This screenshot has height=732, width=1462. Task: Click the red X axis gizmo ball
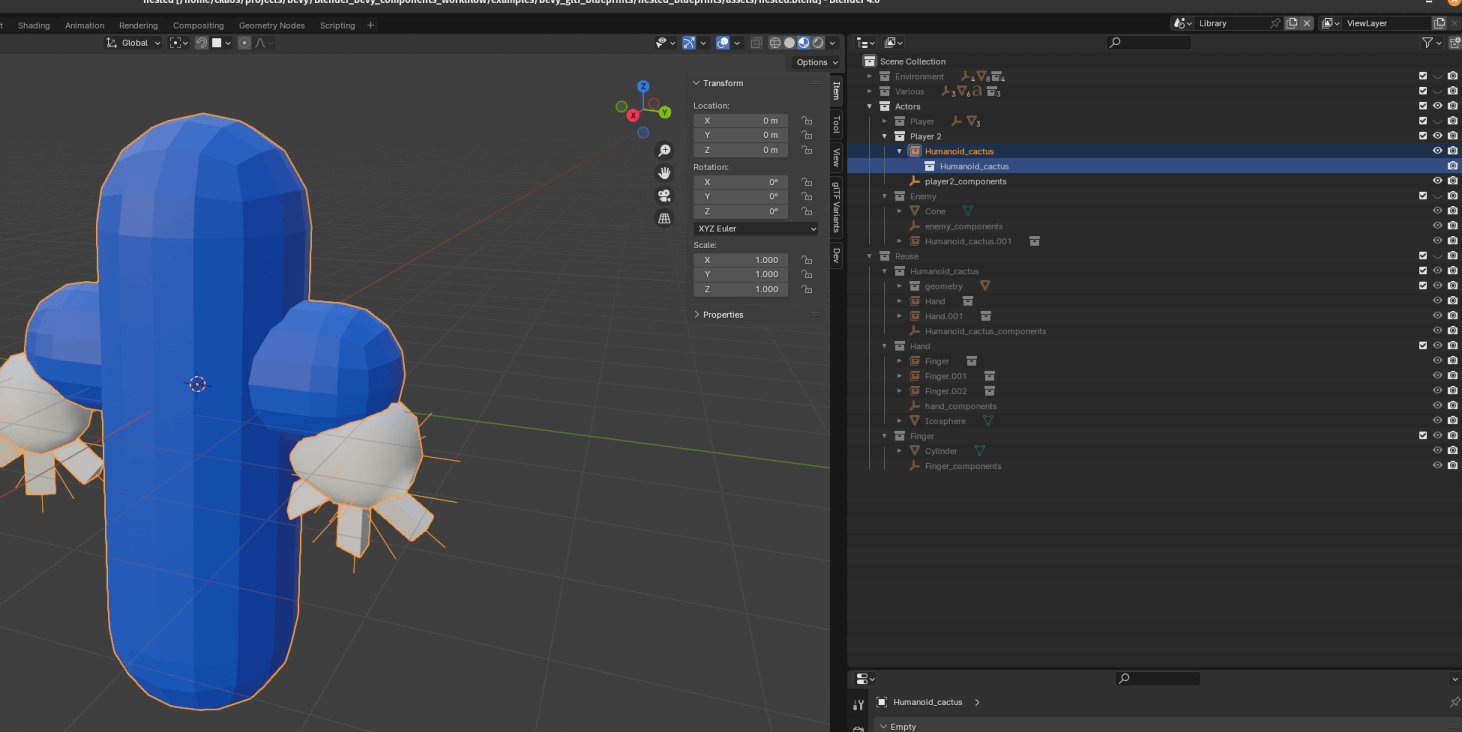click(633, 115)
